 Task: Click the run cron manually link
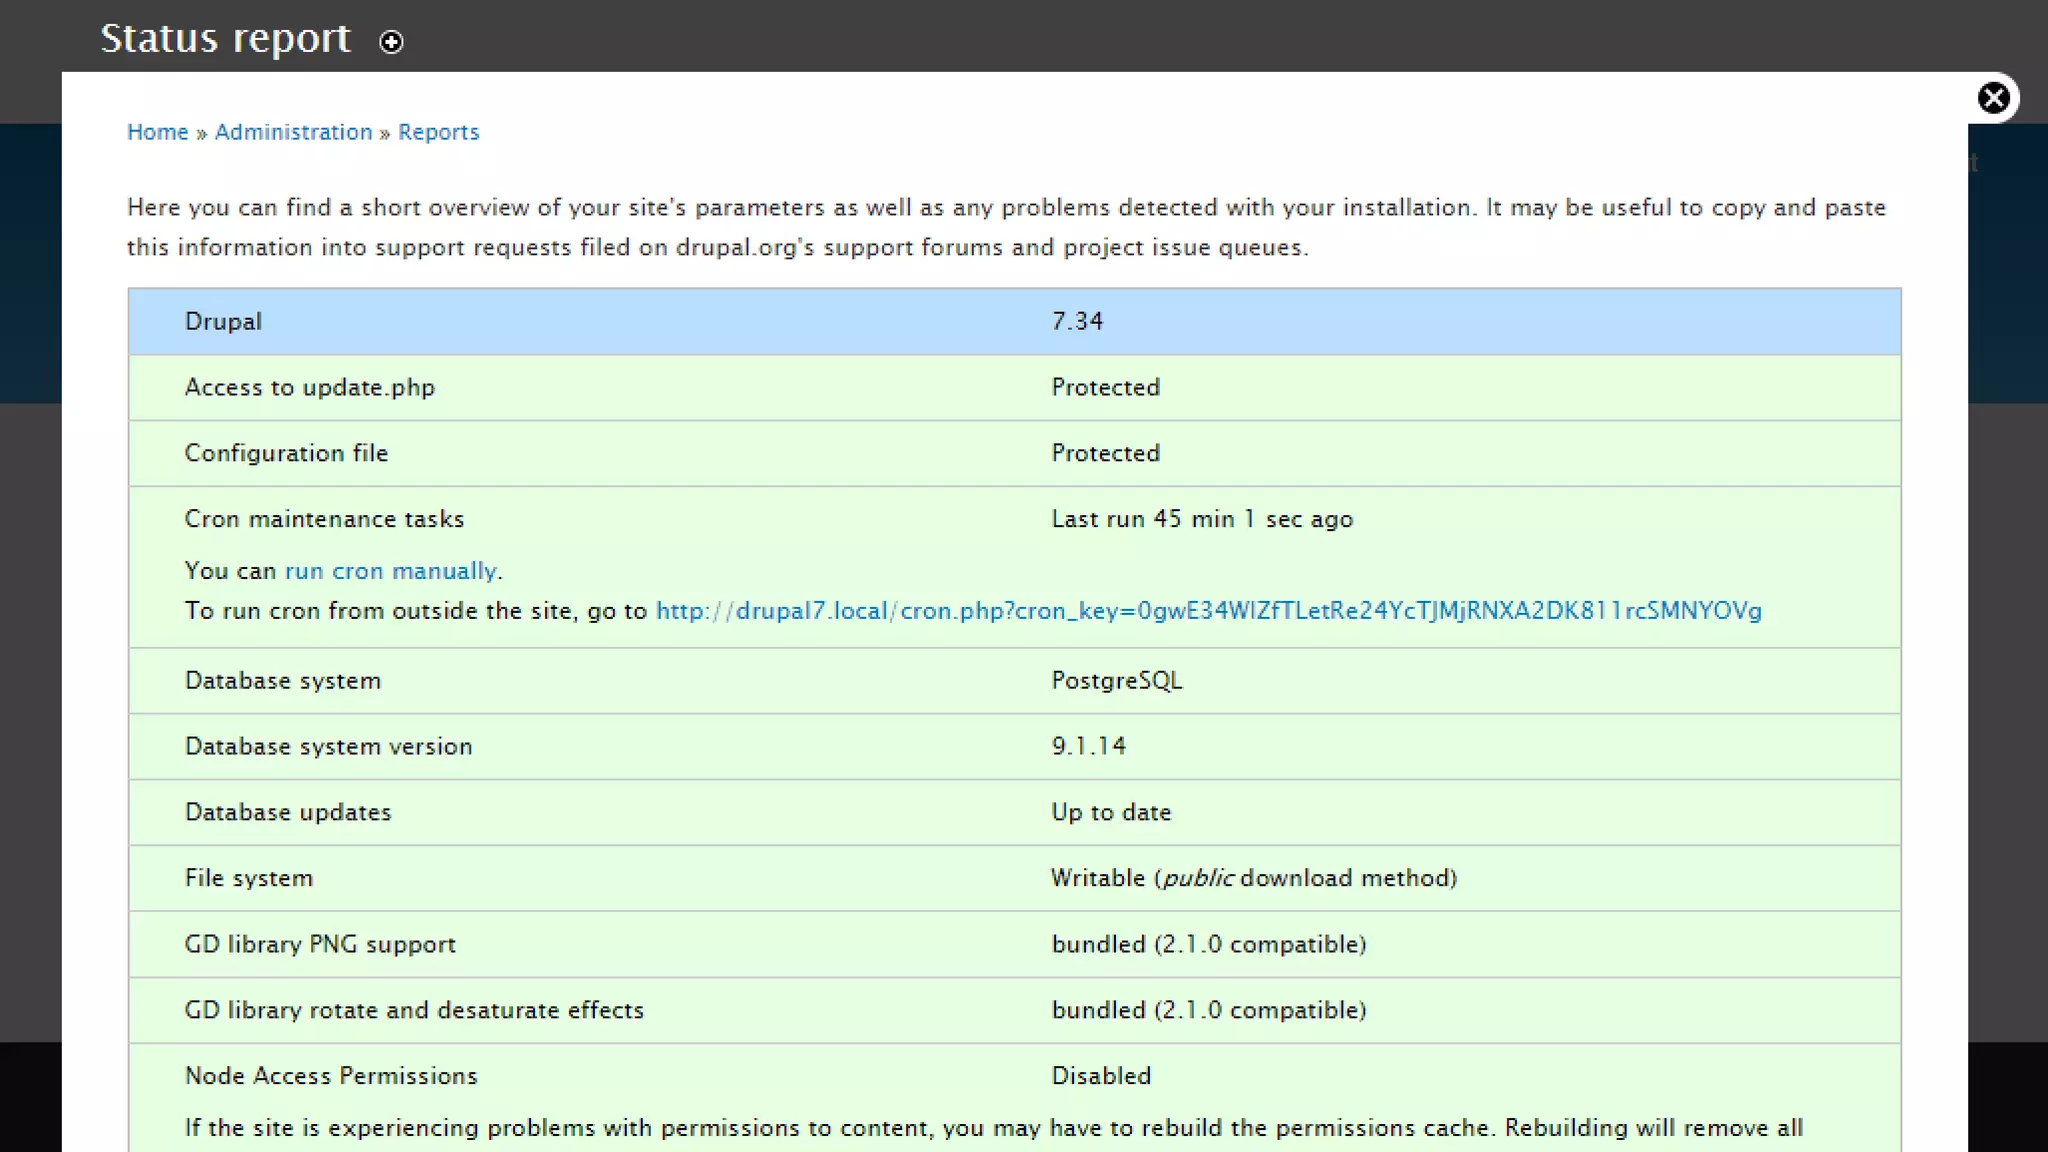390,571
